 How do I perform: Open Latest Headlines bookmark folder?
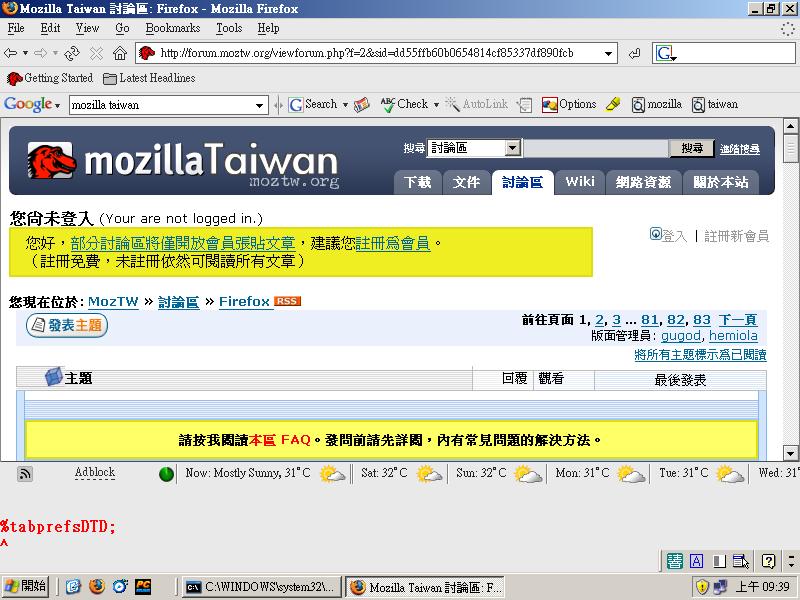[x=149, y=78]
